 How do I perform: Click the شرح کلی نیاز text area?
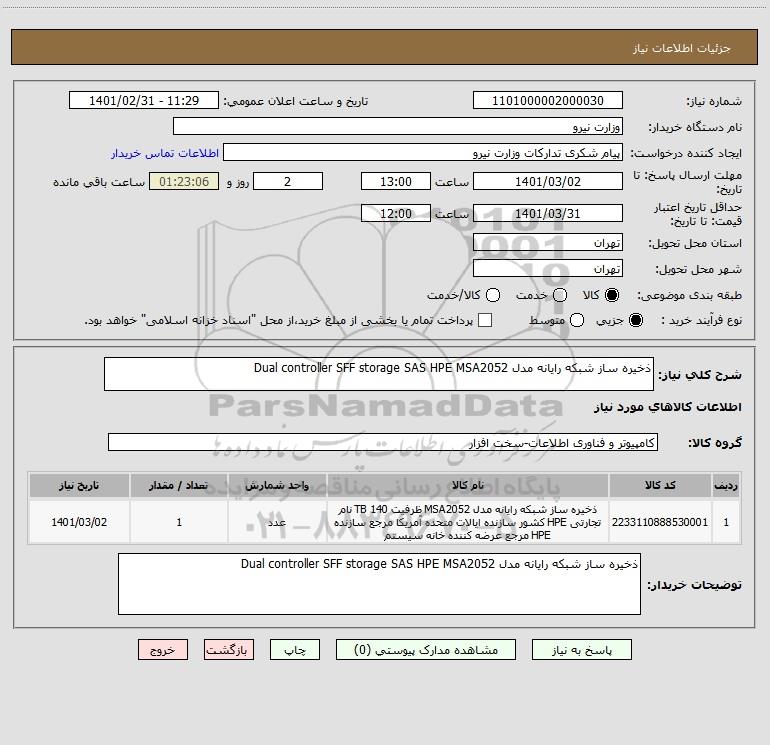coord(379,374)
